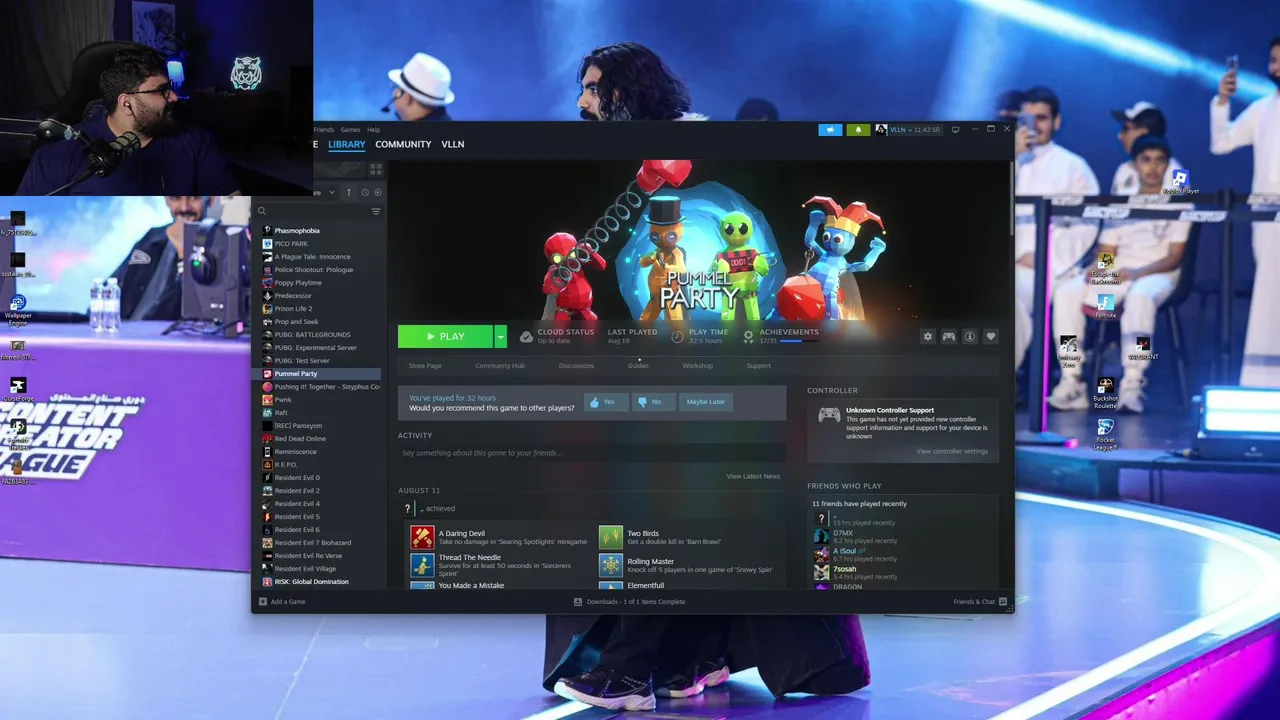The width and height of the screenshot is (1280, 720).
Task: Click Yes thumbs-up recommend button
Action: (606, 402)
